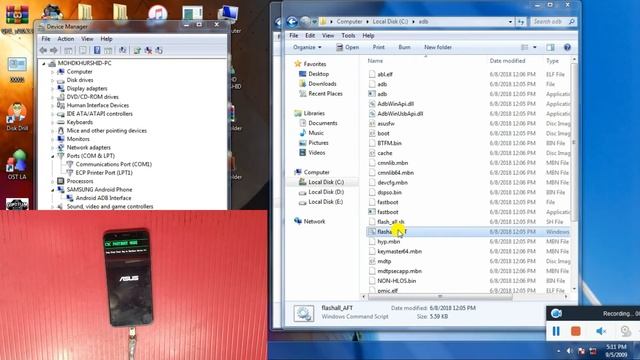Open View menu in Device Manager
The height and width of the screenshot is (360, 640).
pyautogui.click(x=87, y=39)
